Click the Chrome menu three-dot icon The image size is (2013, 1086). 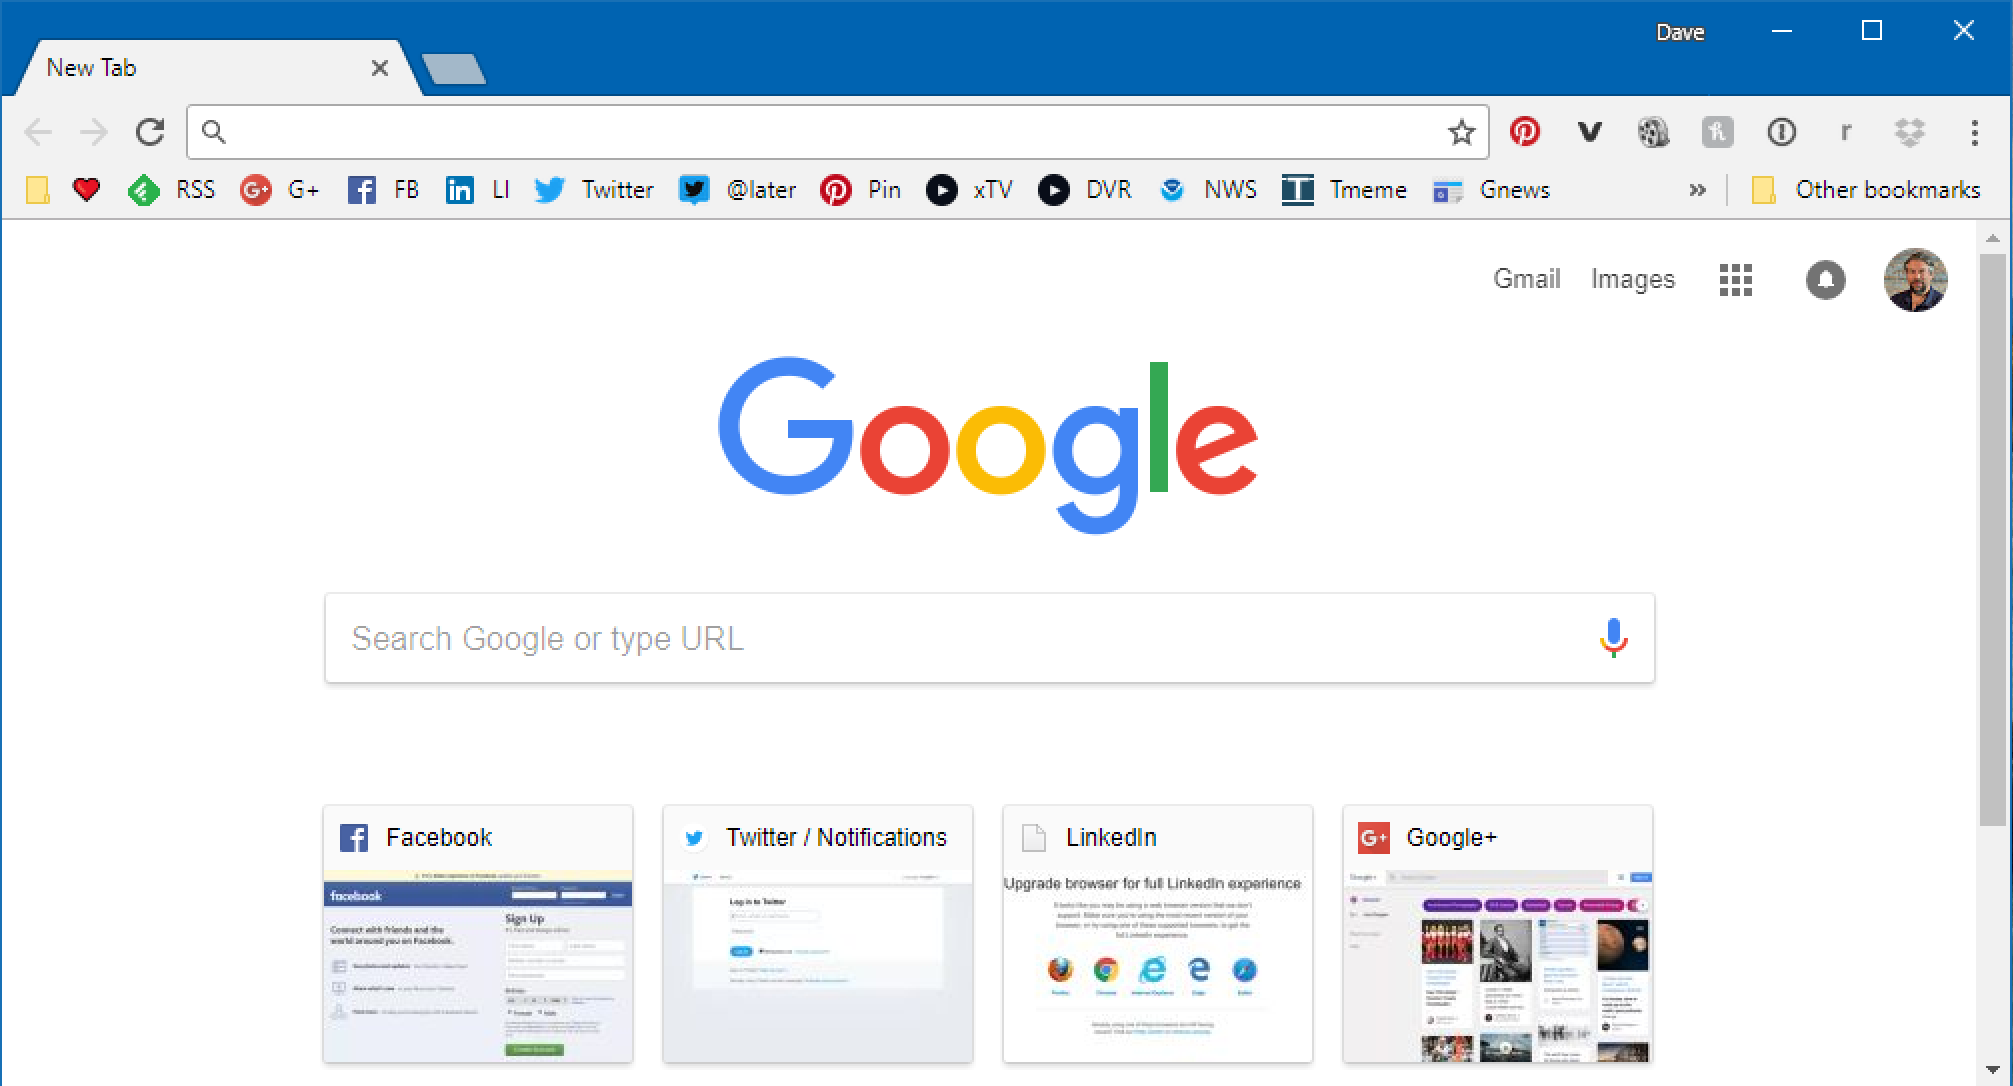[x=1974, y=130]
